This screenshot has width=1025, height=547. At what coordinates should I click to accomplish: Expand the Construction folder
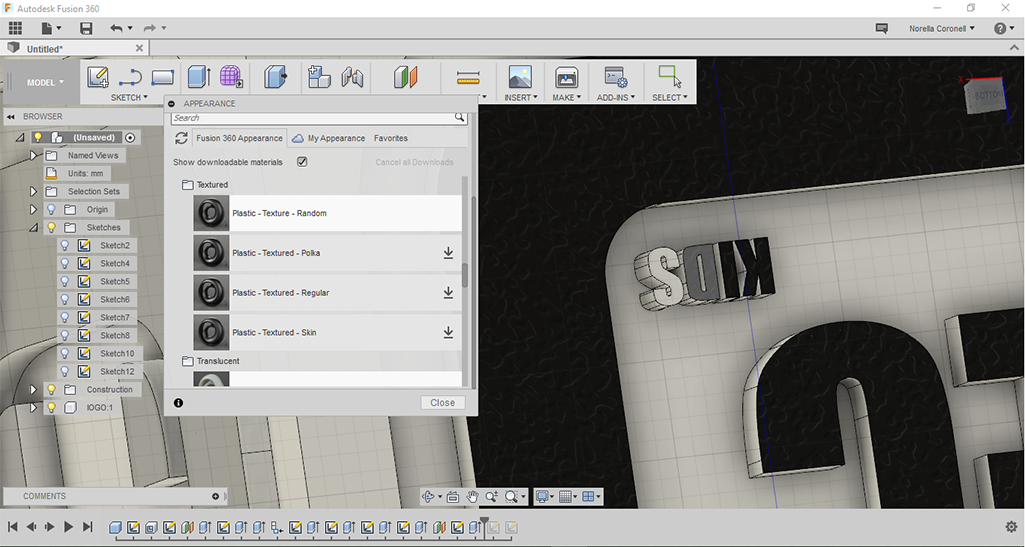pyautogui.click(x=33, y=390)
